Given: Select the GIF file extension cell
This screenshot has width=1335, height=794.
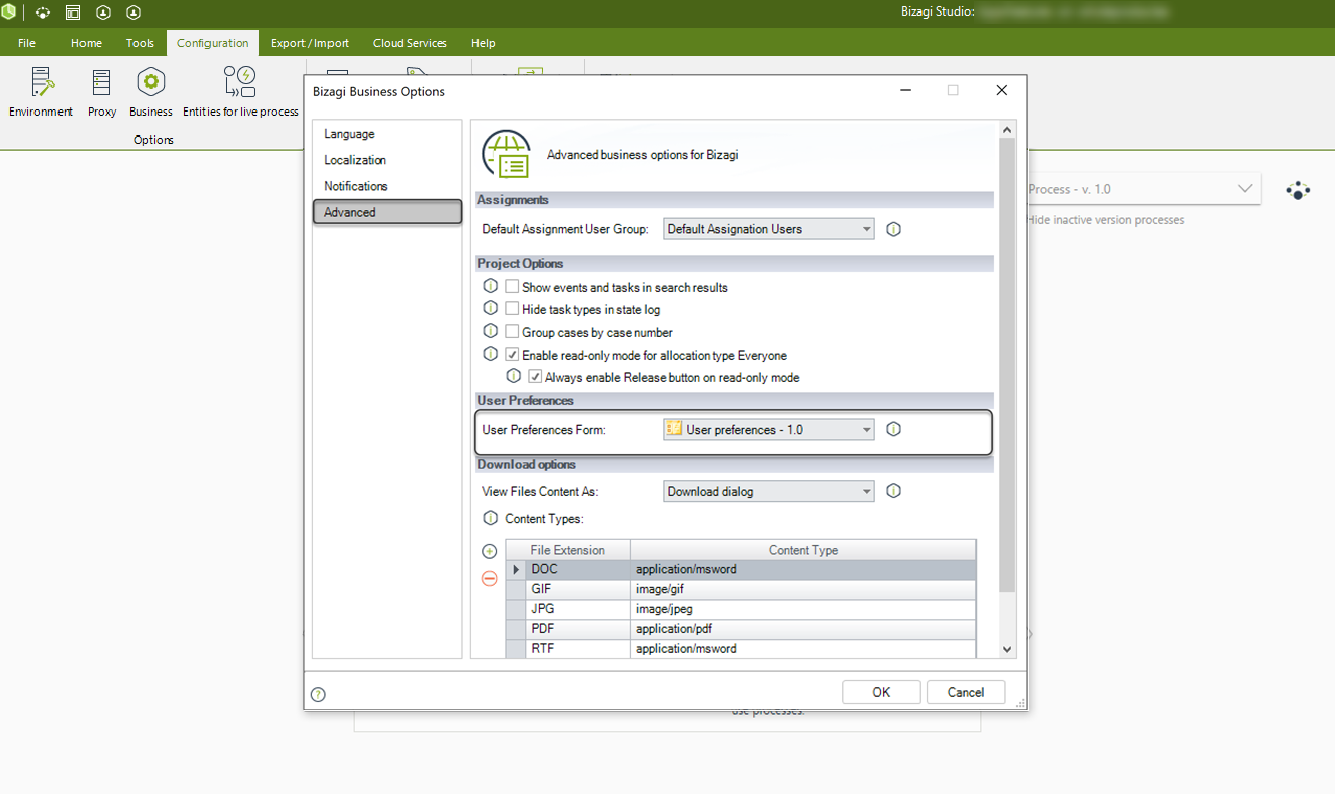Looking at the screenshot, I should click(x=579, y=589).
